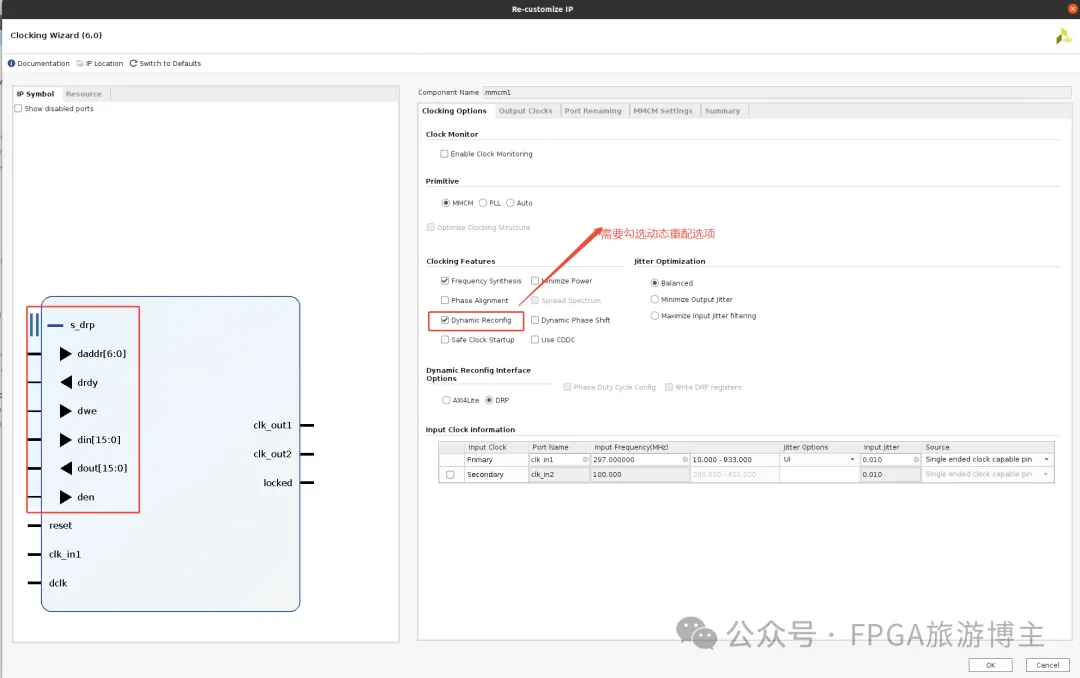Image resolution: width=1080 pixels, height=678 pixels.
Task: Click the den input port arrow
Action: pos(65,497)
